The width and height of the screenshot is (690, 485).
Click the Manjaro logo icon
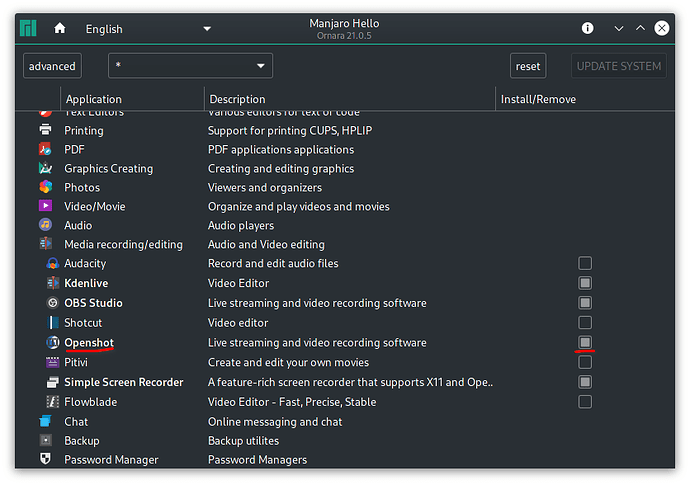(28, 28)
